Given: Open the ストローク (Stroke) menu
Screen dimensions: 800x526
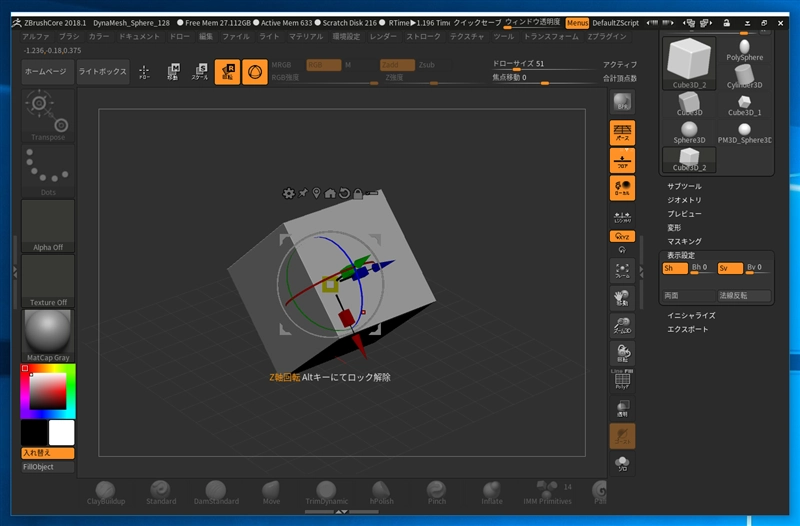Looking at the screenshot, I should [x=423, y=37].
